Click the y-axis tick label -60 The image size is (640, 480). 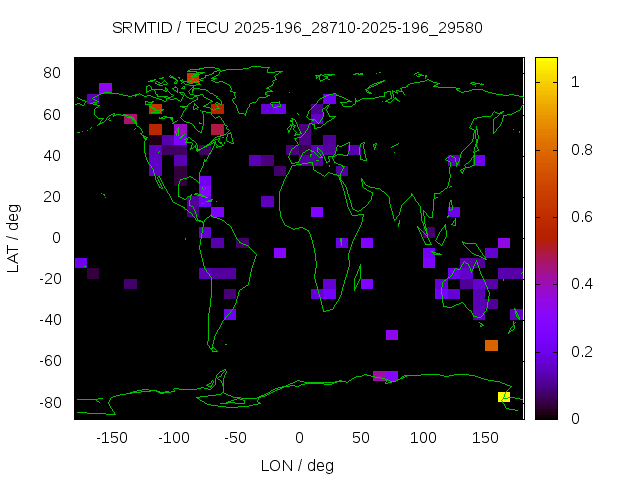coord(50,361)
